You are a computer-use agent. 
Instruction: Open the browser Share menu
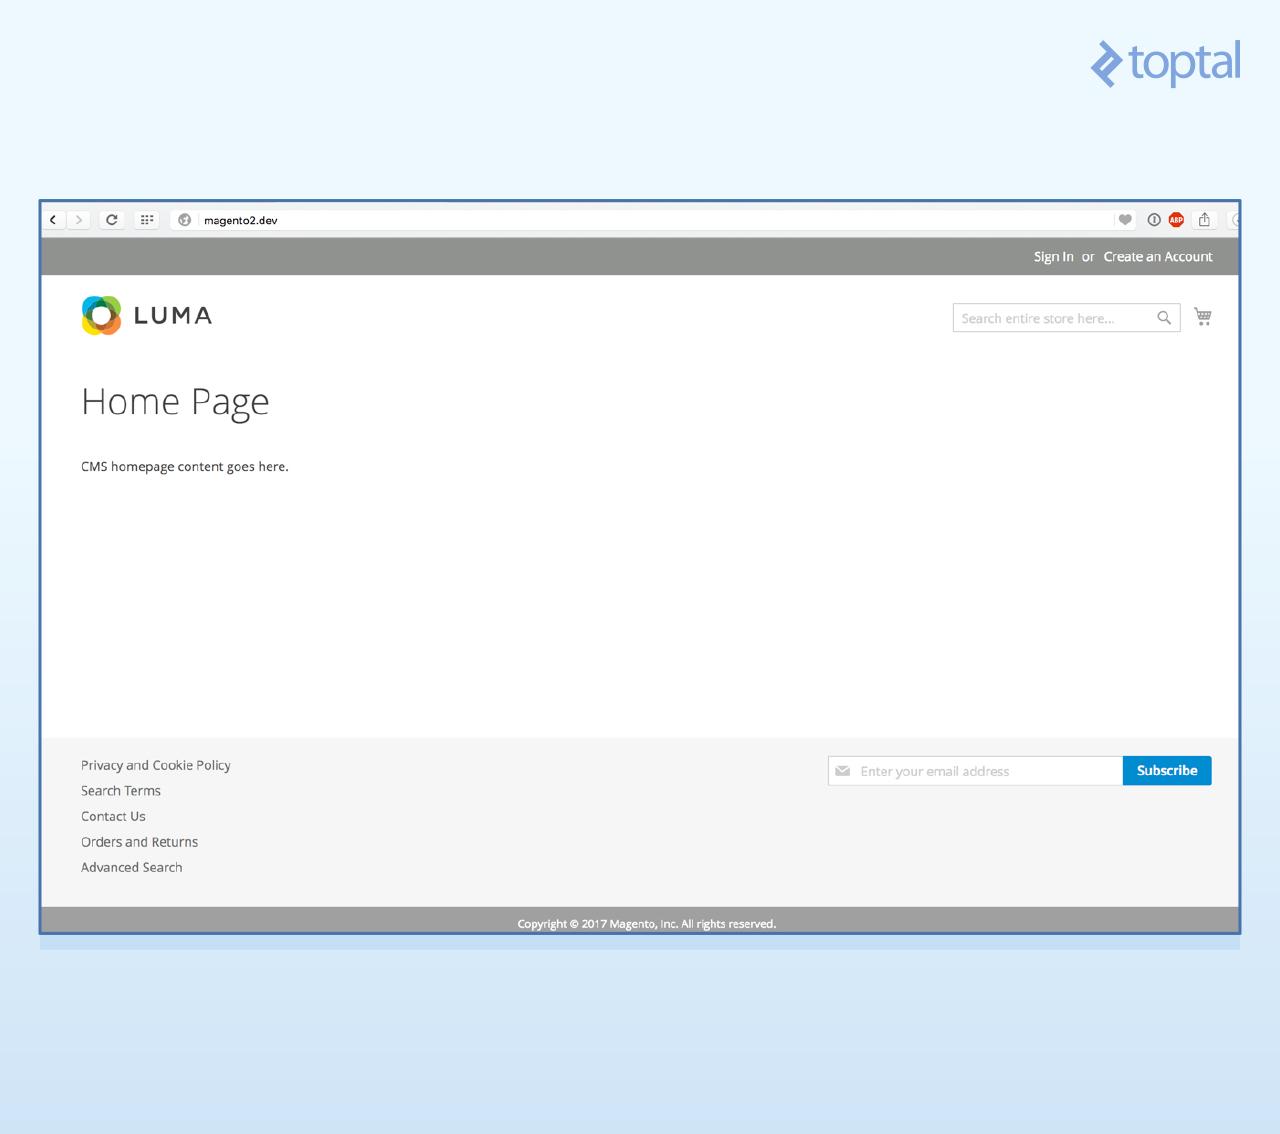pyautogui.click(x=1204, y=219)
